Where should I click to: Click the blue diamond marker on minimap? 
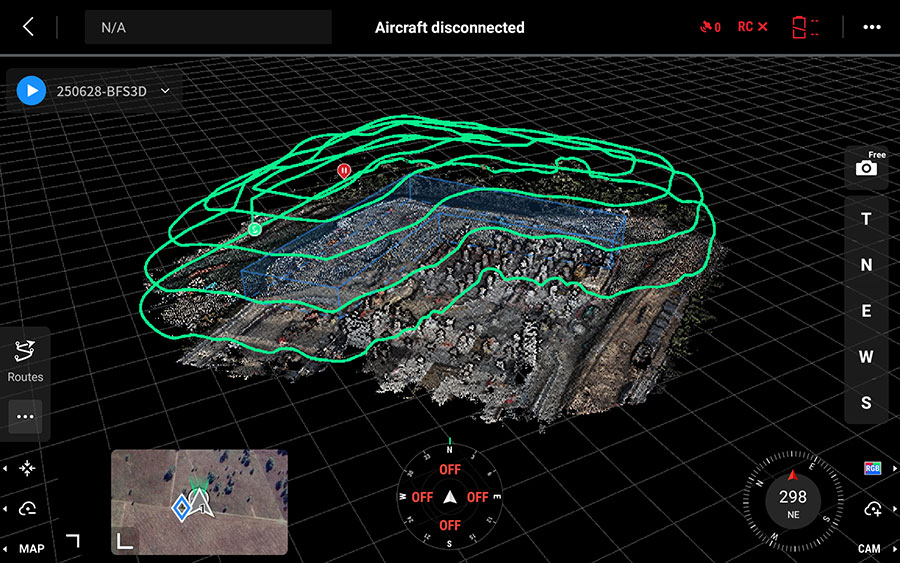point(181,507)
